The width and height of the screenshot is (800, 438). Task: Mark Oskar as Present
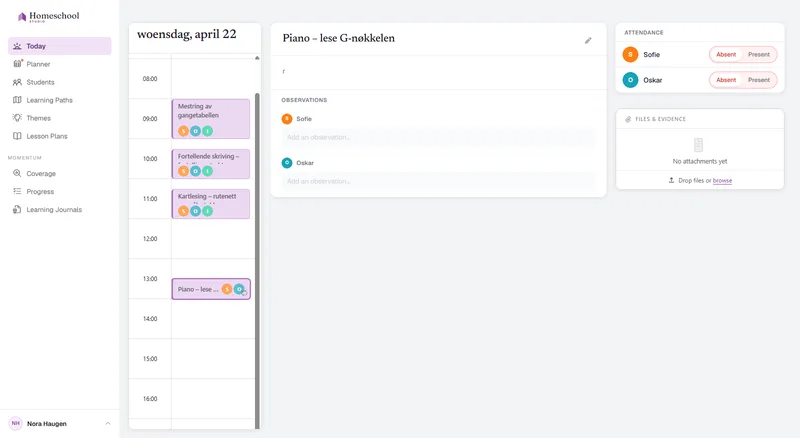pos(759,80)
